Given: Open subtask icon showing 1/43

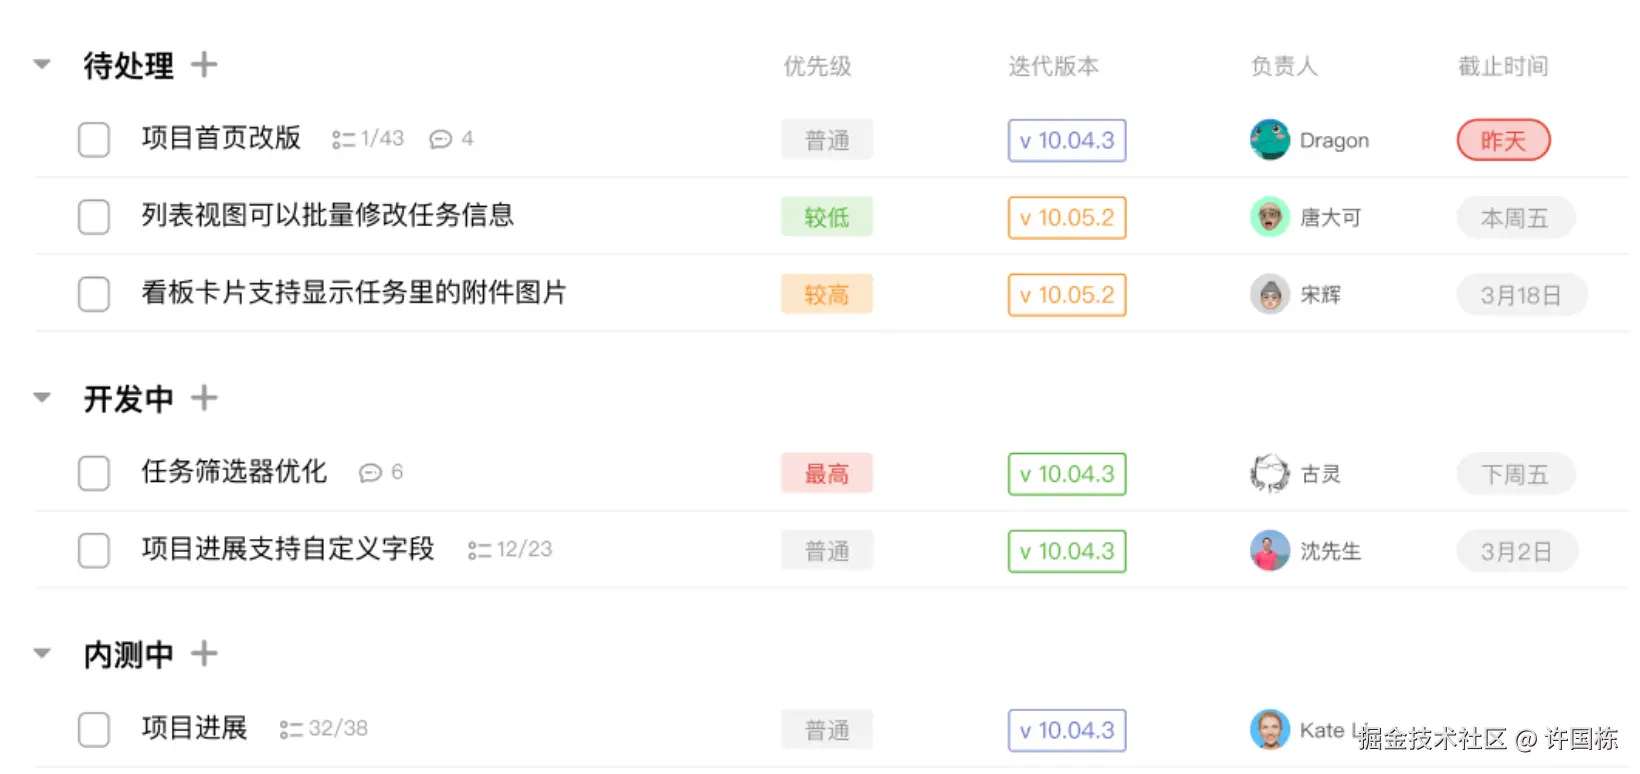Looking at the screenshot, I should point(343,140).
